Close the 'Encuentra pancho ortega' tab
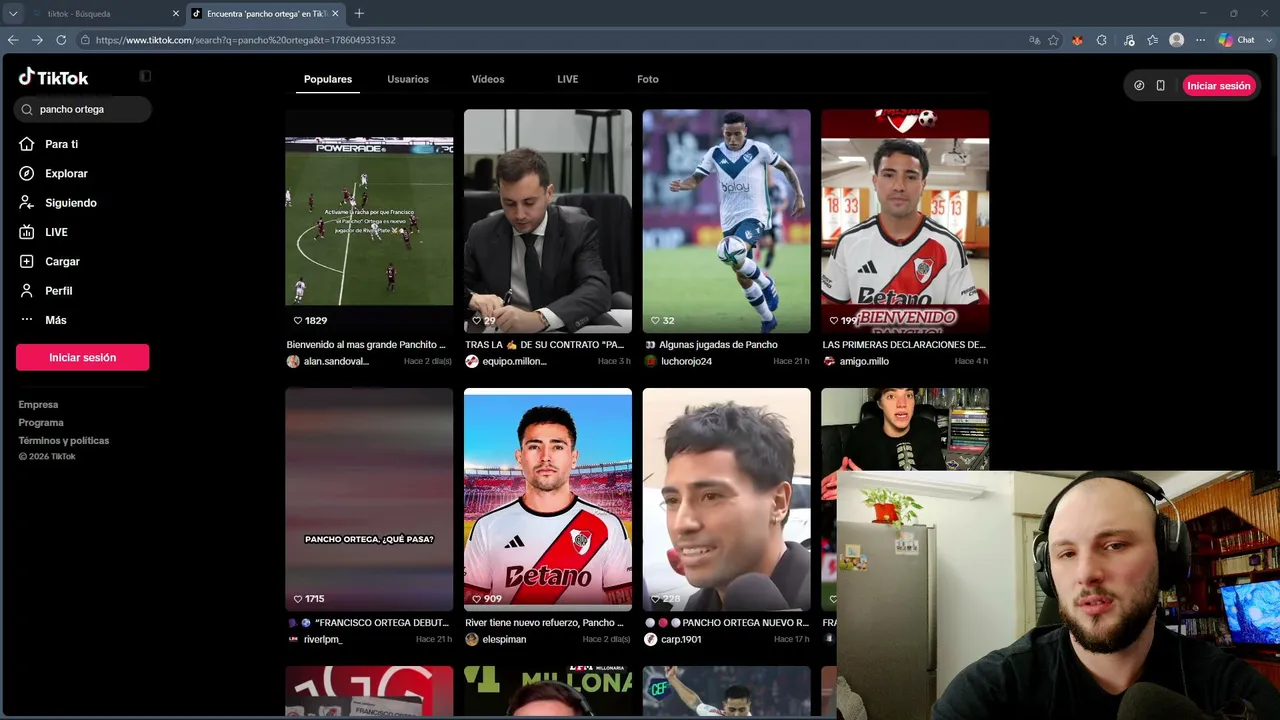 pos(335,14)
